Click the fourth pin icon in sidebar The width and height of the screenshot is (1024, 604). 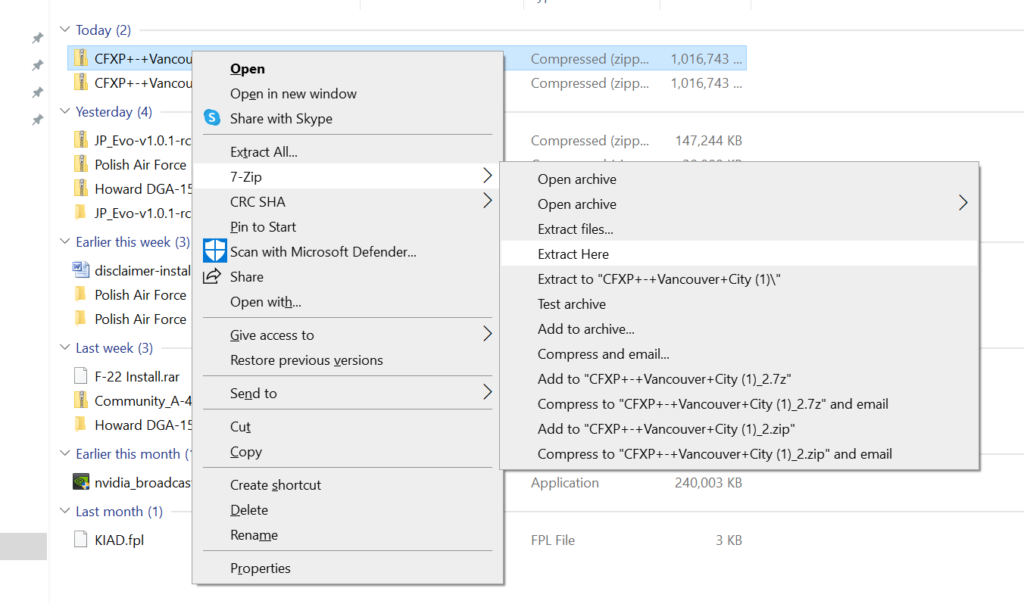pyautogui.click(x=38, y=119)
